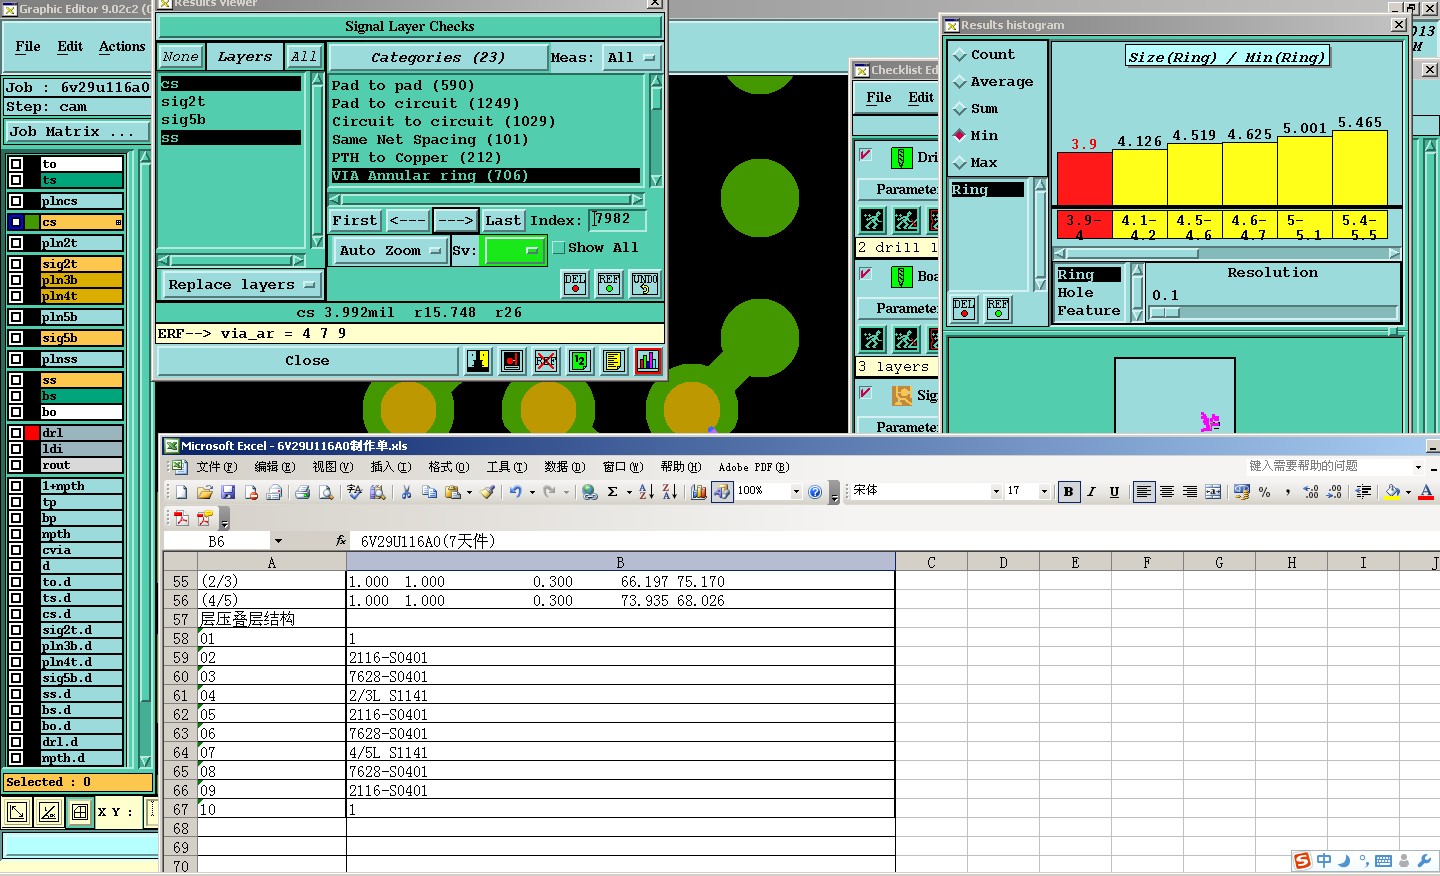This screenshot has width=1440, height=876.
Task: Click the REF icon in Results histogram
Action: (998, 309)
